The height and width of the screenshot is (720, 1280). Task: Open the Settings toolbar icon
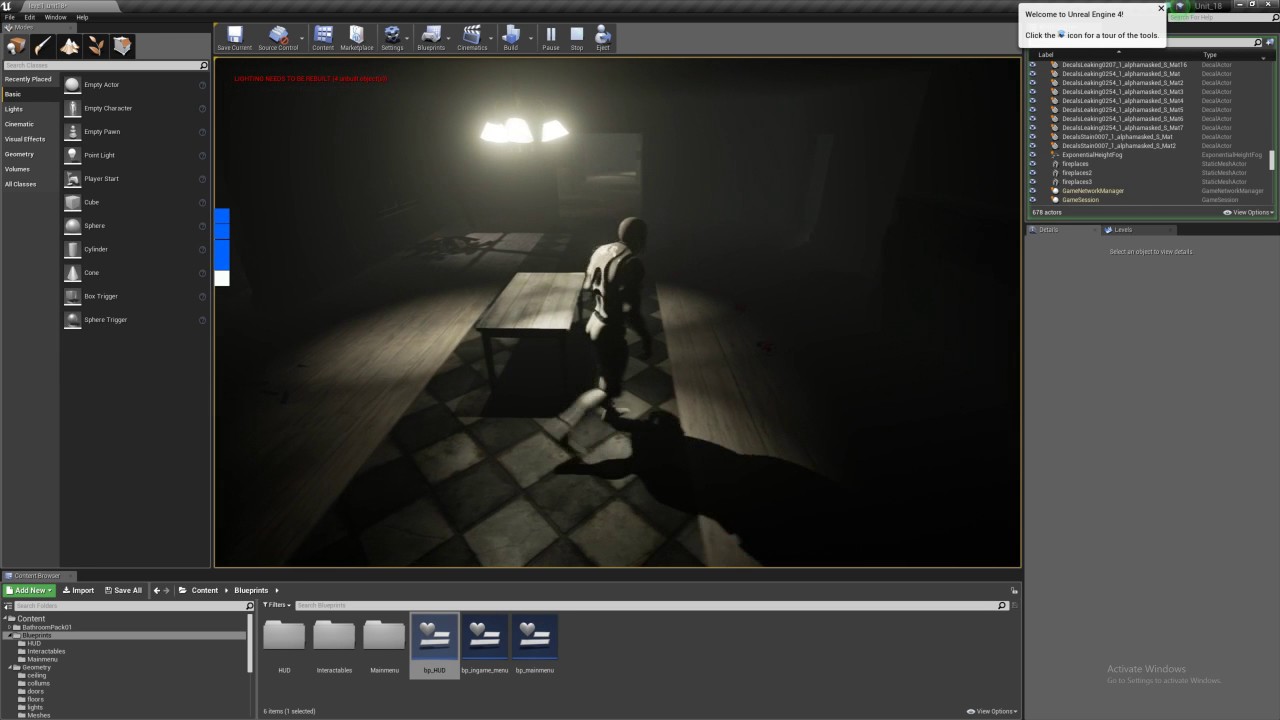tap(392, 38)
